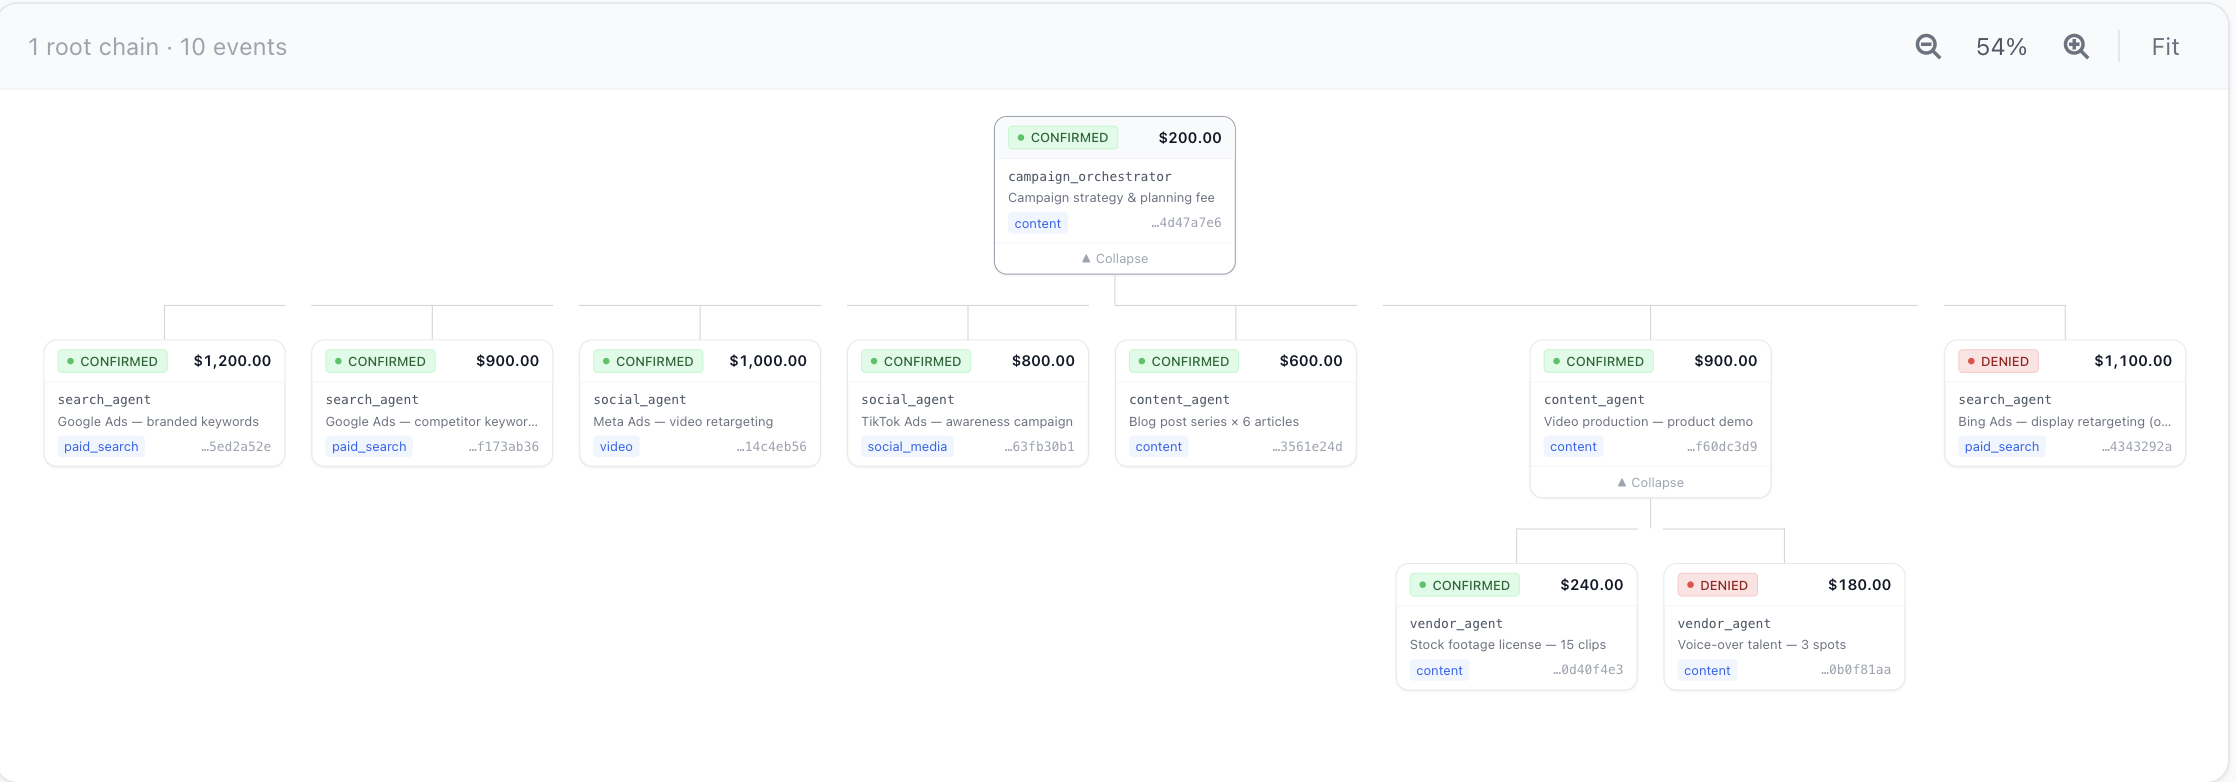Image resolution: width=2236 pixels, height=782 pixels.
Task: Select the Meta Ads video retargeting description
Action: 683,422
